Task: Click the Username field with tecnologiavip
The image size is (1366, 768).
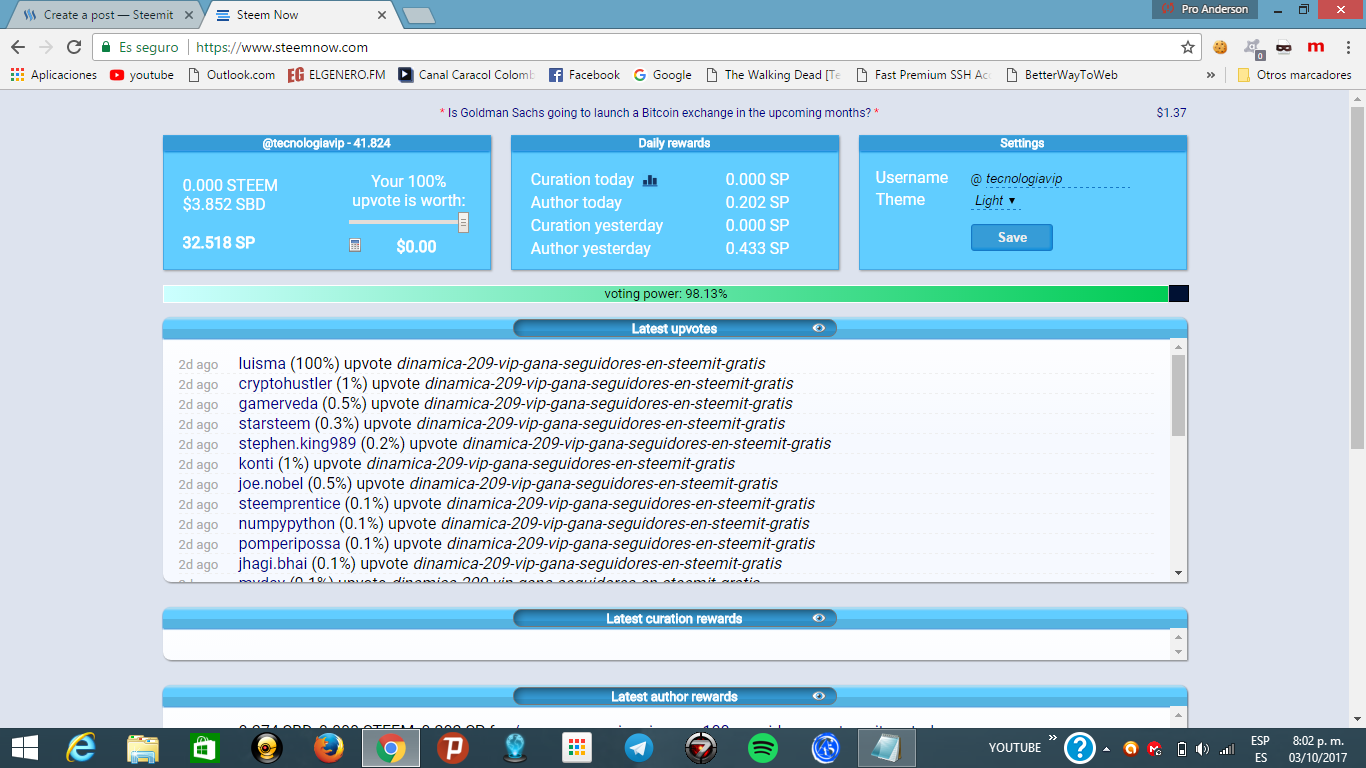Action: [x=1057, y=180]
